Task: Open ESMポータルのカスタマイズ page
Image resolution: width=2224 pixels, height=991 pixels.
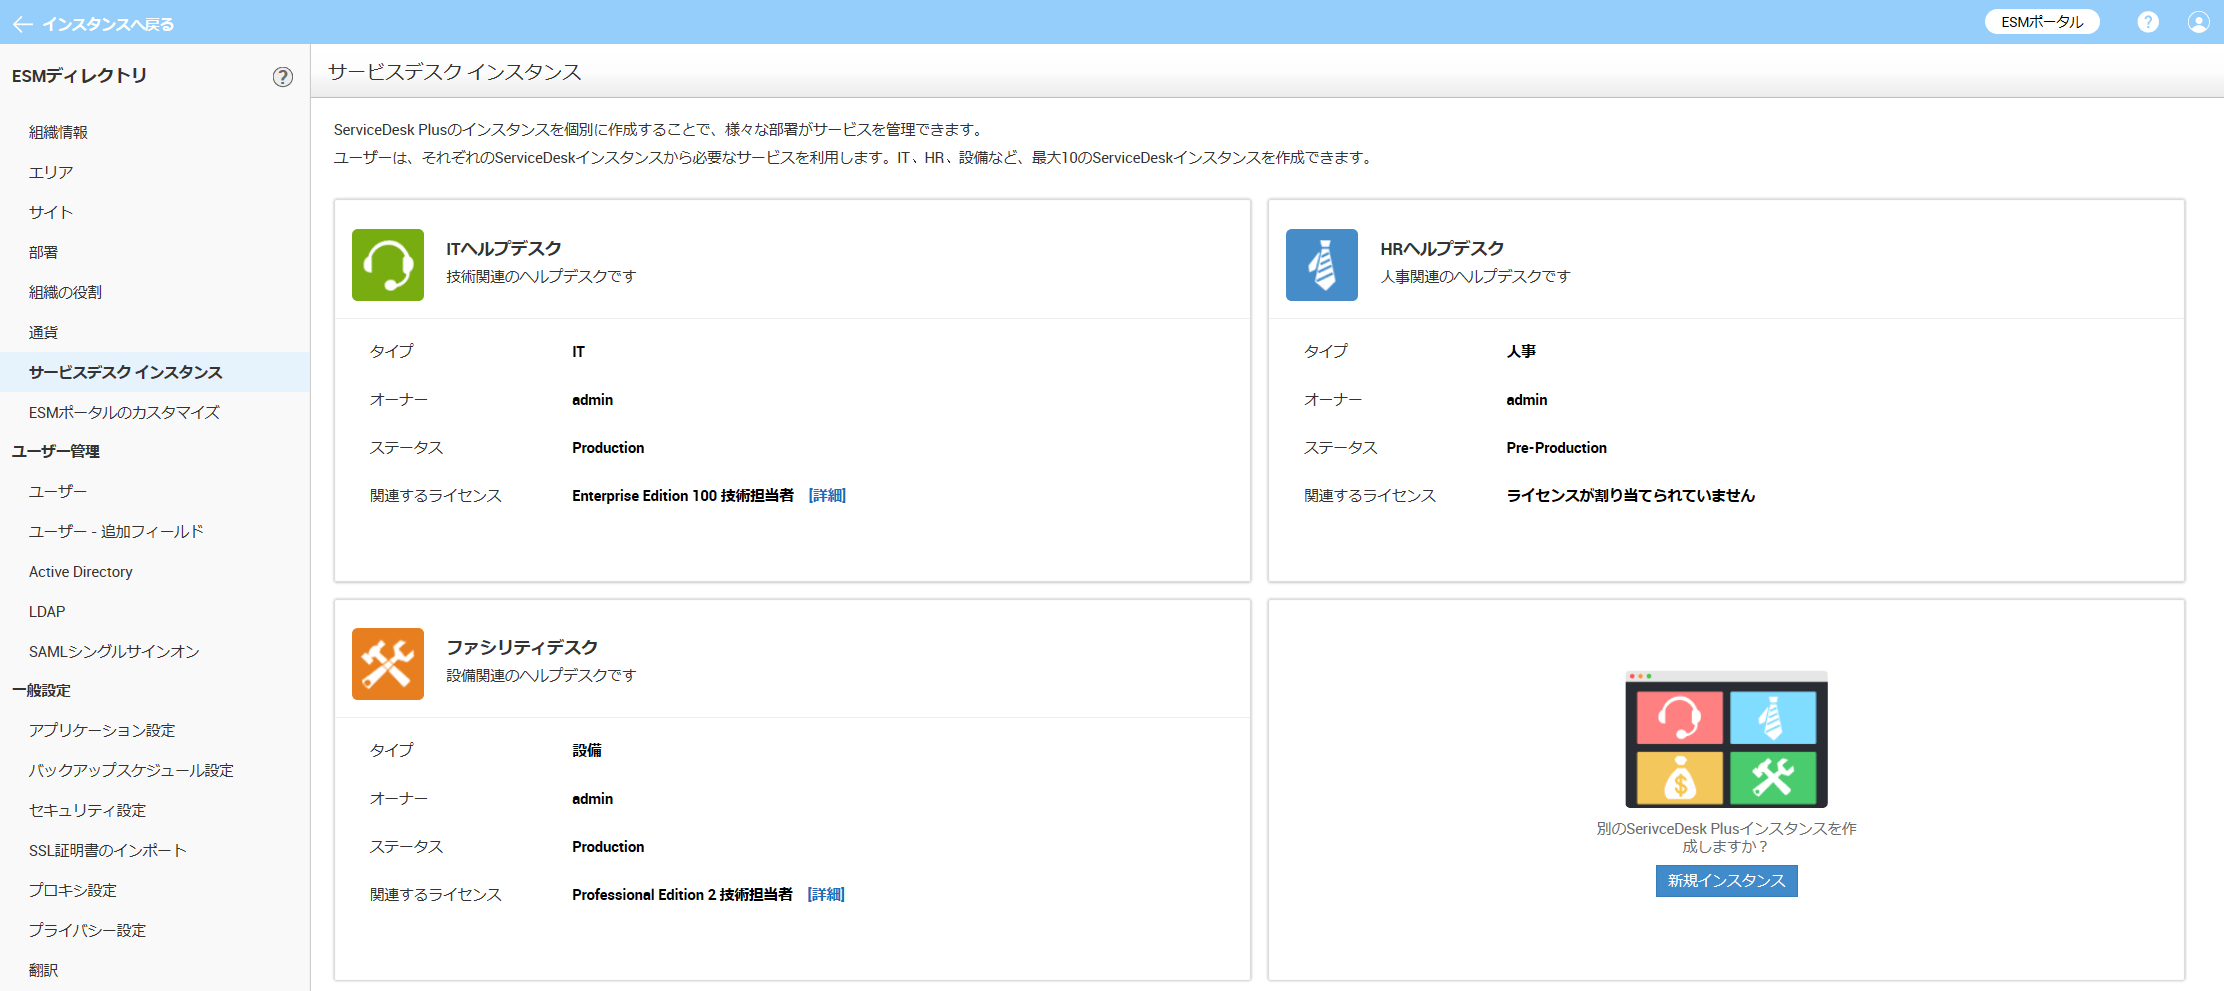Action: [124, 412]
